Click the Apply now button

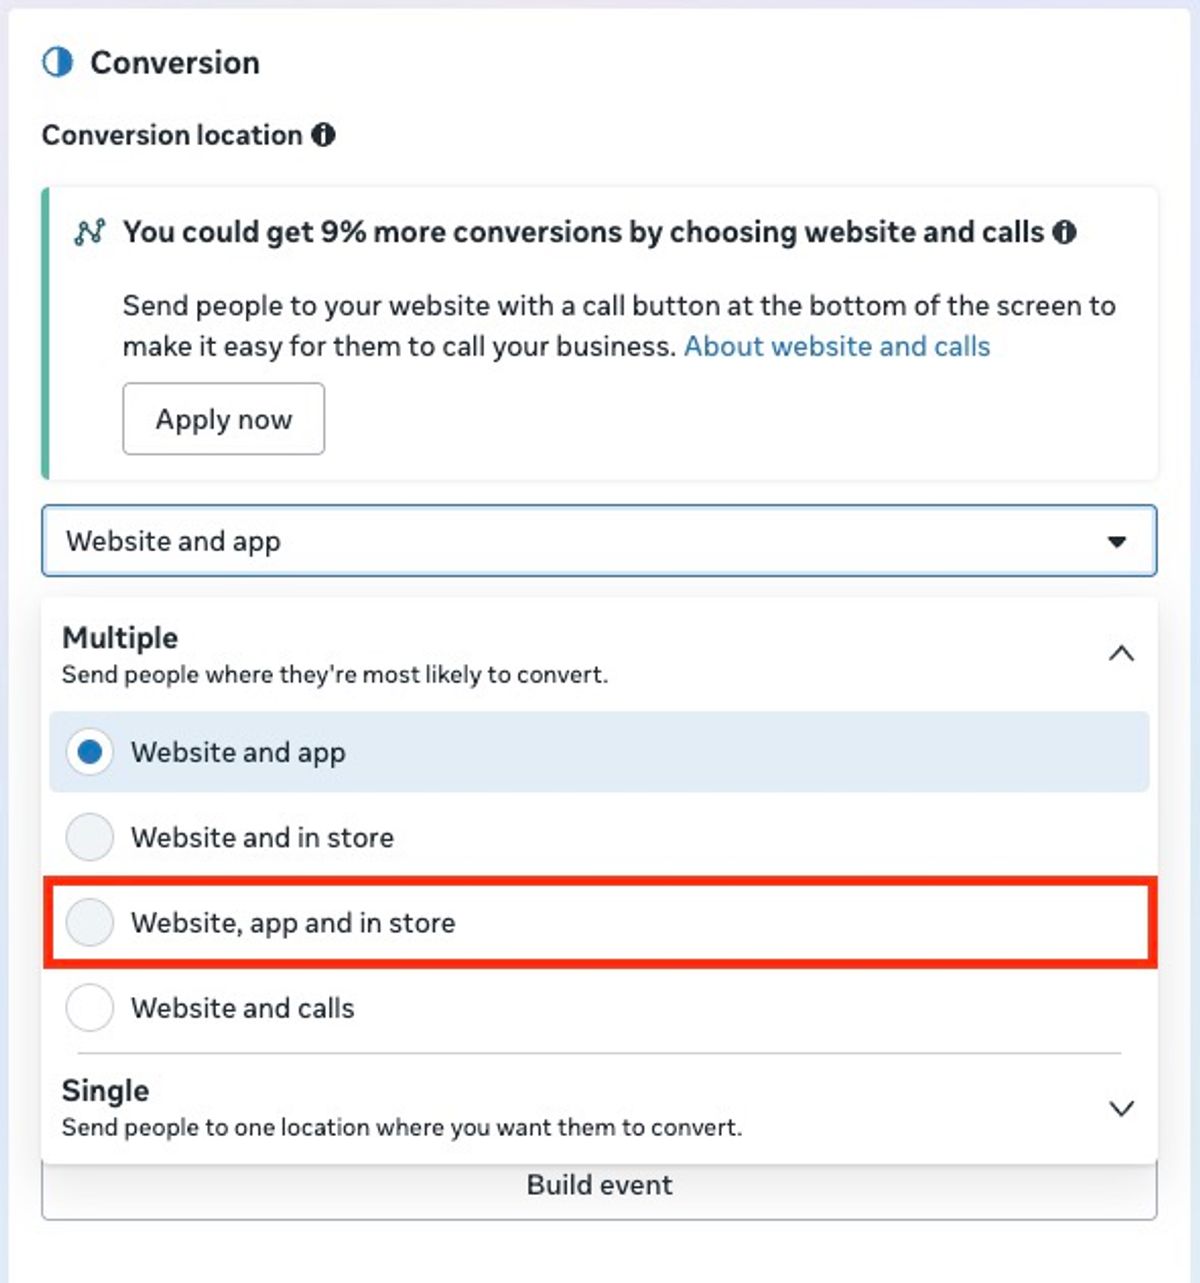224,419
